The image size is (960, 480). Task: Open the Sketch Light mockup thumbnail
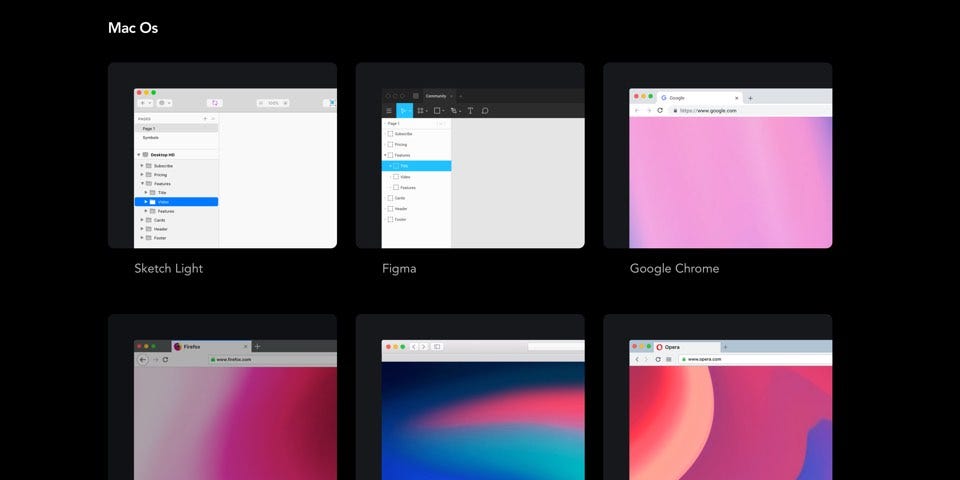coord(222,156)
